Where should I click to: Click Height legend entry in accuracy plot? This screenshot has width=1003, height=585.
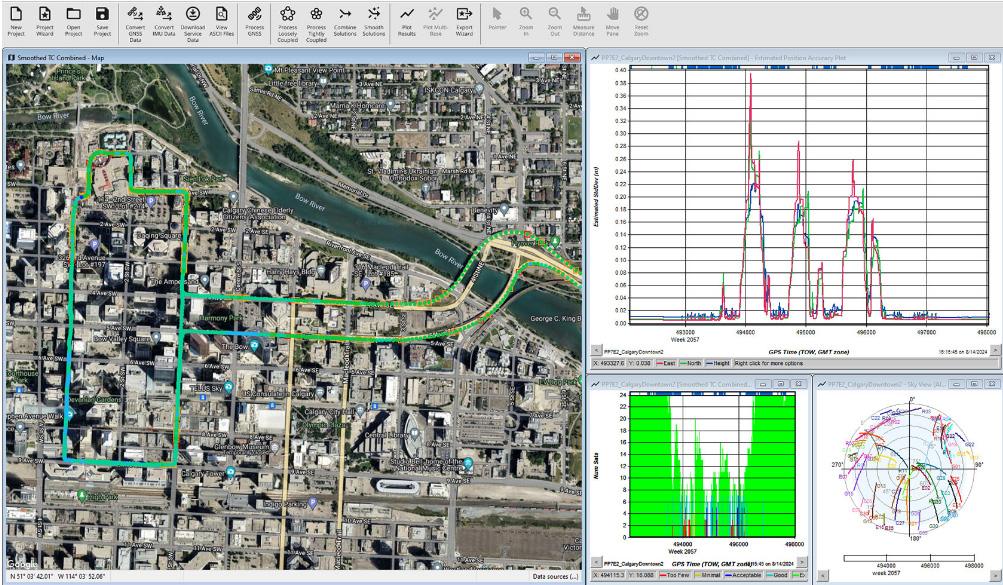[718, 363]
